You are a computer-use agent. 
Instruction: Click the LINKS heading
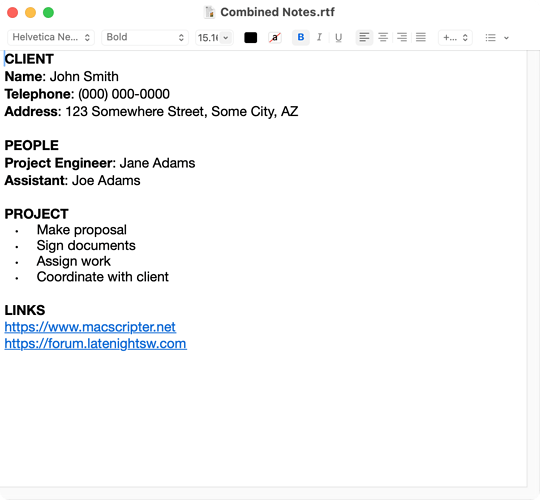tap(25, 310)
